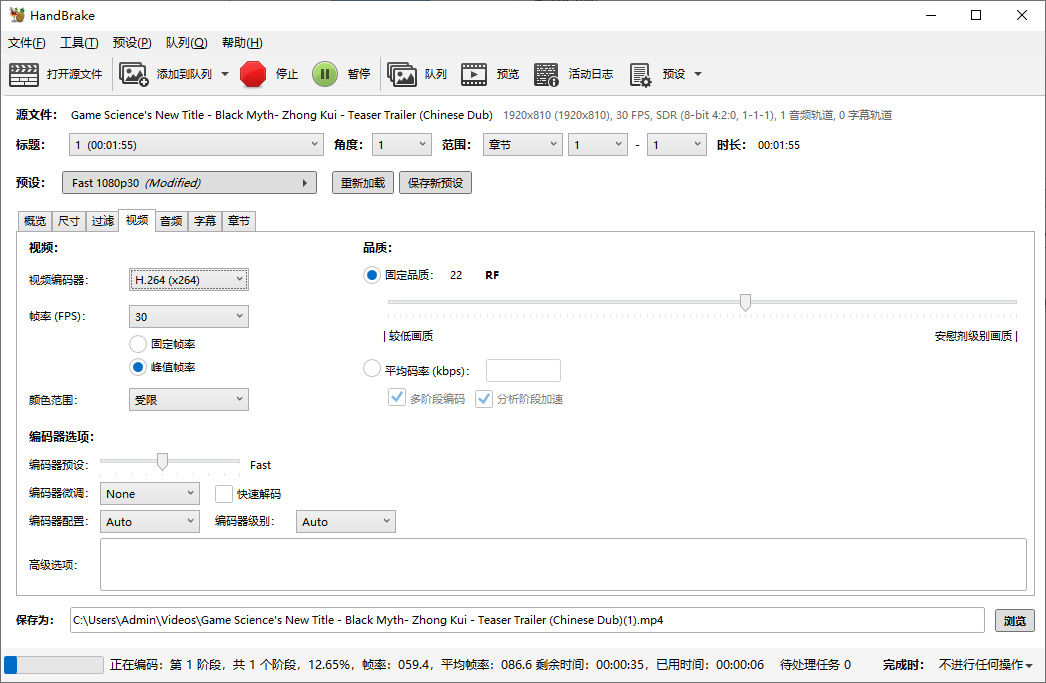Enable the 快速解码 checkbox
Viewport: 1046px width, 683px height.
[x=223, y=494]
